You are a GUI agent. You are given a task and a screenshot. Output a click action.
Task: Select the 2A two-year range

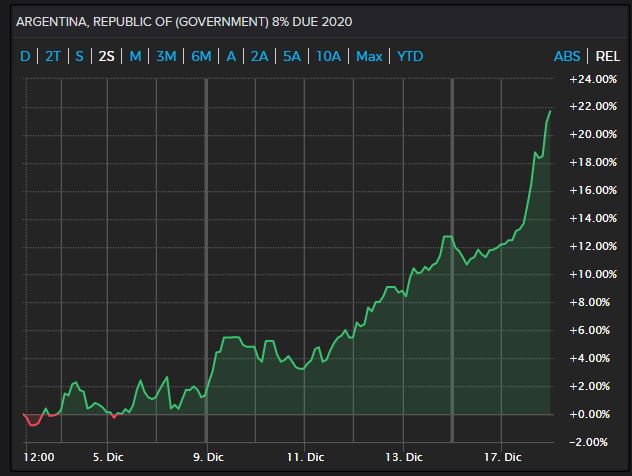[259, 56]
